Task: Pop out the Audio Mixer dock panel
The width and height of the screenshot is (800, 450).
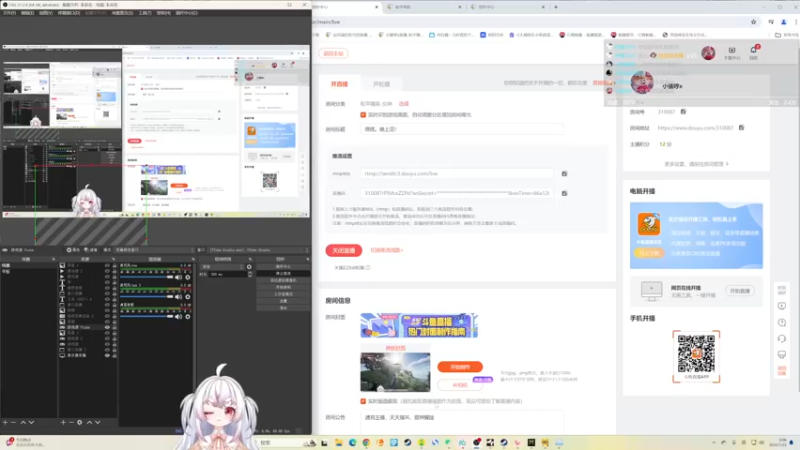Action: tap(193, 259)
